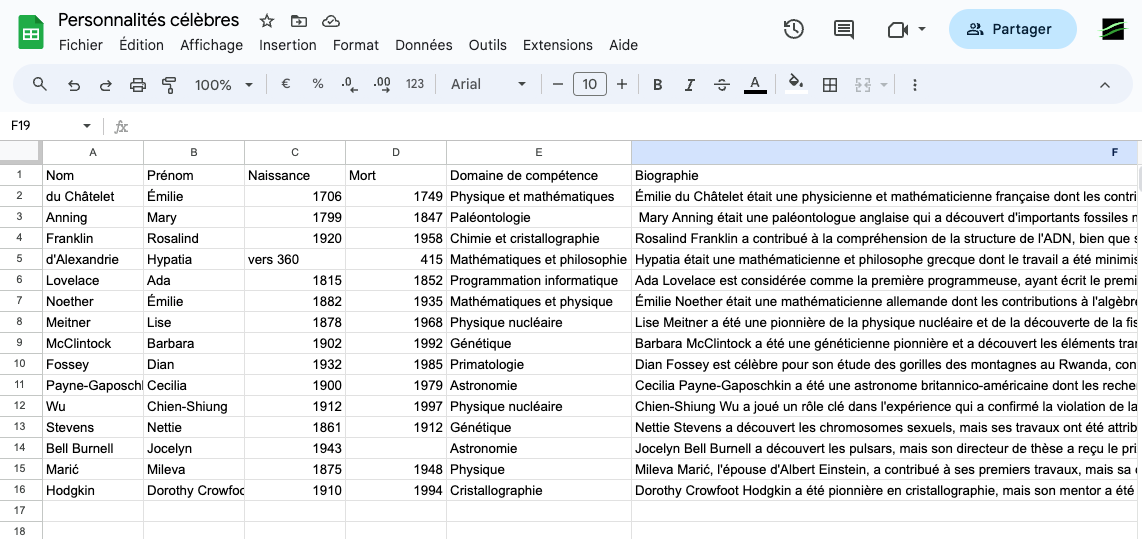
Task: Click the search menus magnifier icon
Action: tap(40, 84)
